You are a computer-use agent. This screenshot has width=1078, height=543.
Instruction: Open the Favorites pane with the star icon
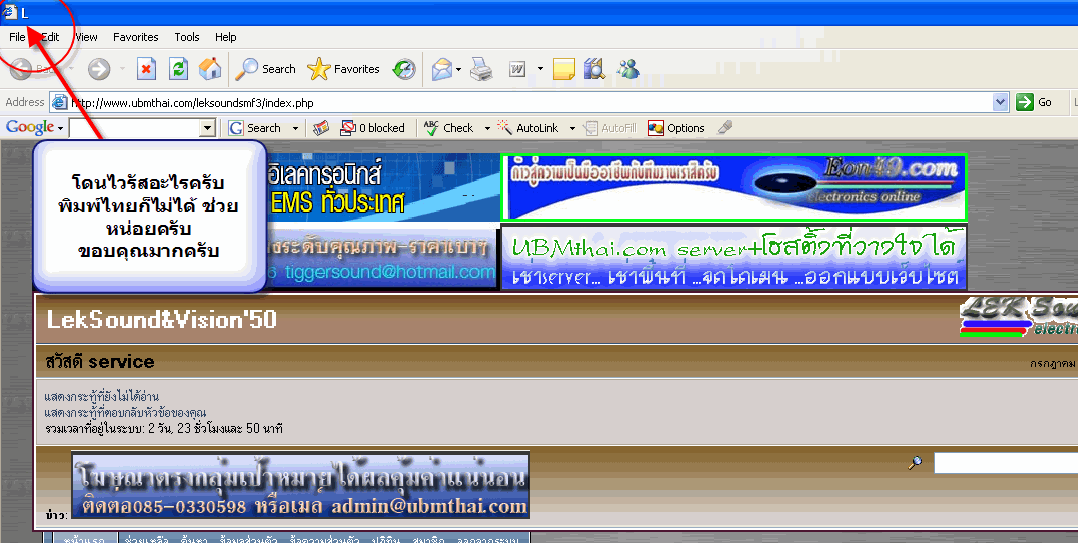[343, 69]
